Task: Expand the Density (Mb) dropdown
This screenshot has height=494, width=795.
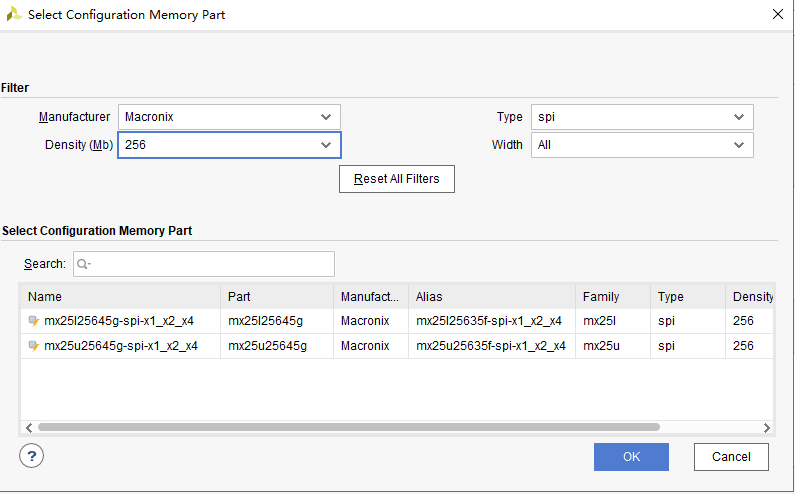Action: pos(229,145)
